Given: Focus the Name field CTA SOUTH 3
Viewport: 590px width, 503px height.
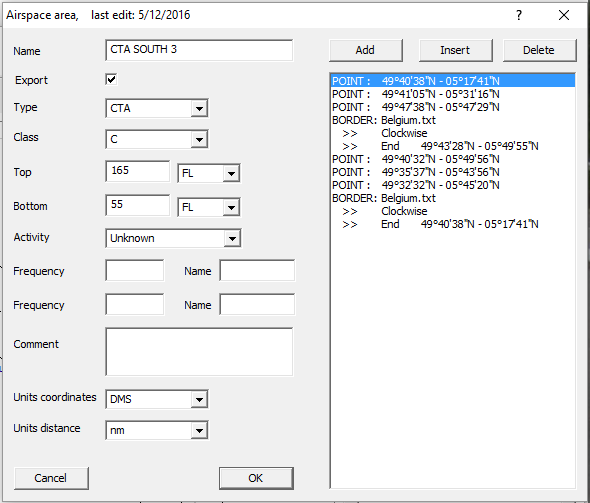Looking at the screenshot, I should pos(199,50).
